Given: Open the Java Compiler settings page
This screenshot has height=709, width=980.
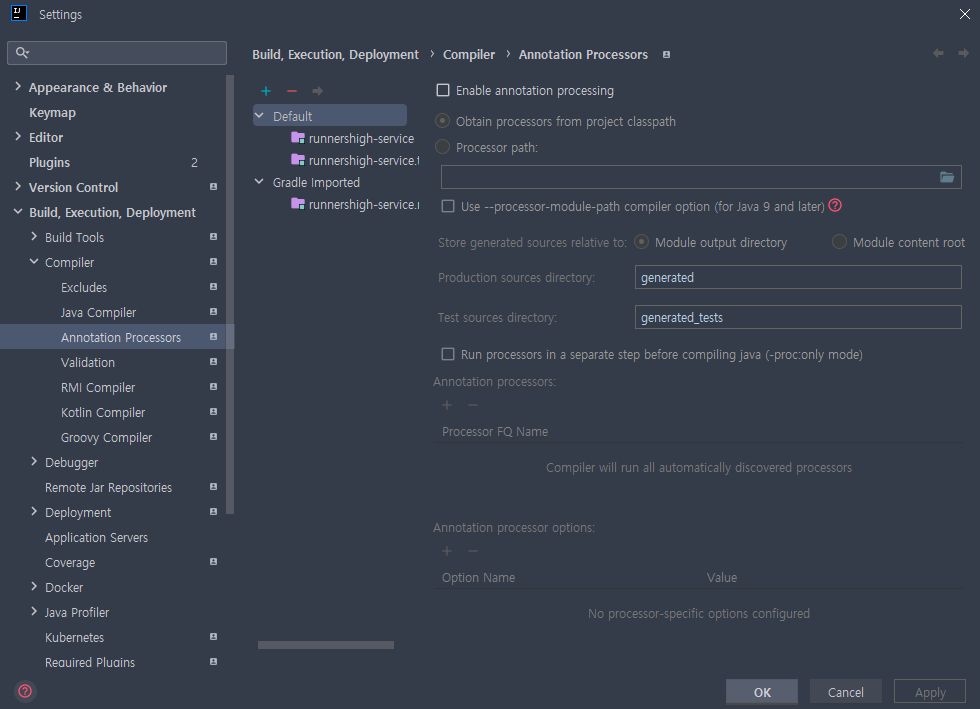Looking at the screenshot, I should (97, 312).
